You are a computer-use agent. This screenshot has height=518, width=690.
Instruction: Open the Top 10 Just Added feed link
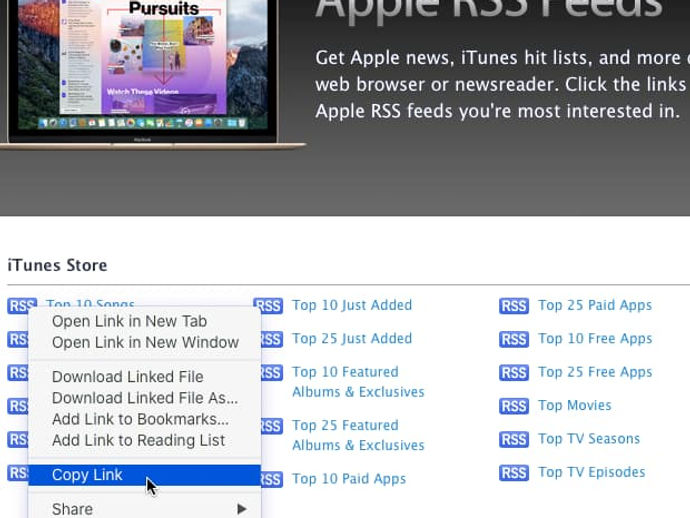click(x=352, y=305)
